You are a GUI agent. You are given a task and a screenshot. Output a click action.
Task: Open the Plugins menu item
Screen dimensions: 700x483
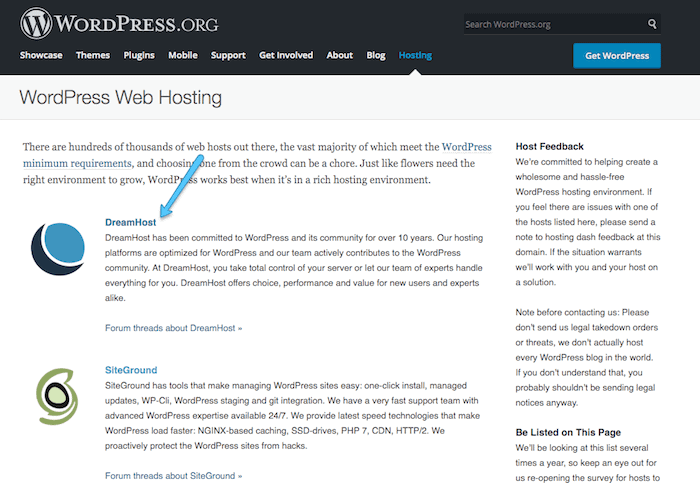(x=139, y=55)
